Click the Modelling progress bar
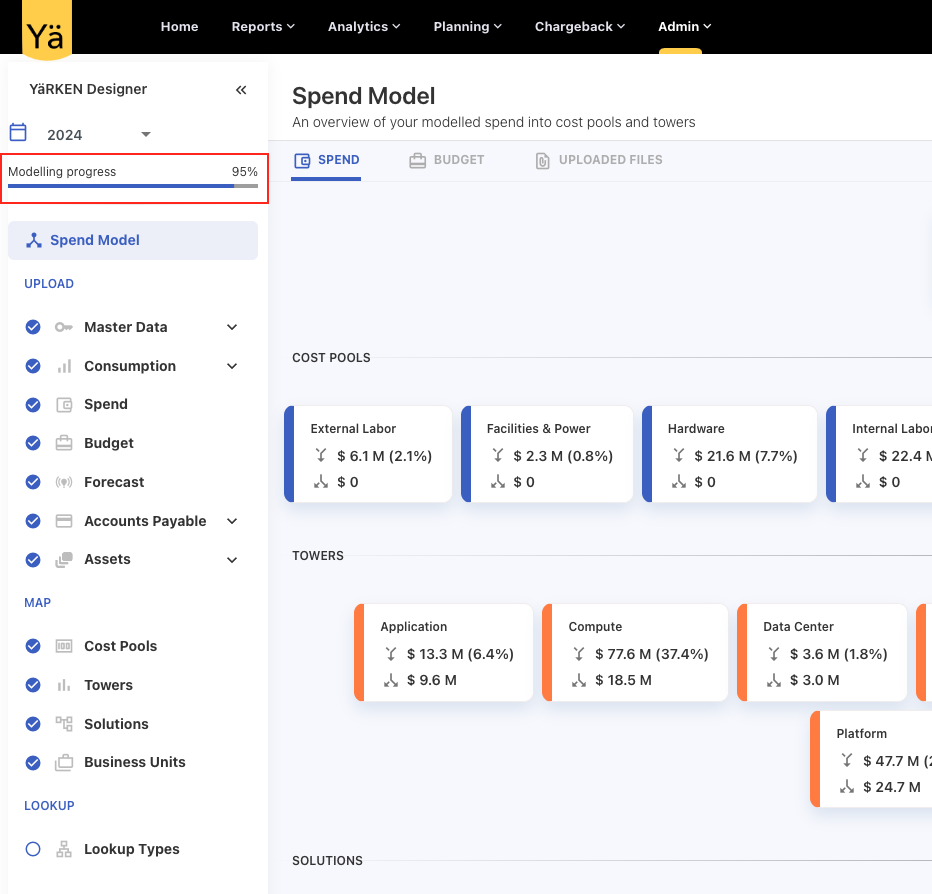 pos(133,186)
